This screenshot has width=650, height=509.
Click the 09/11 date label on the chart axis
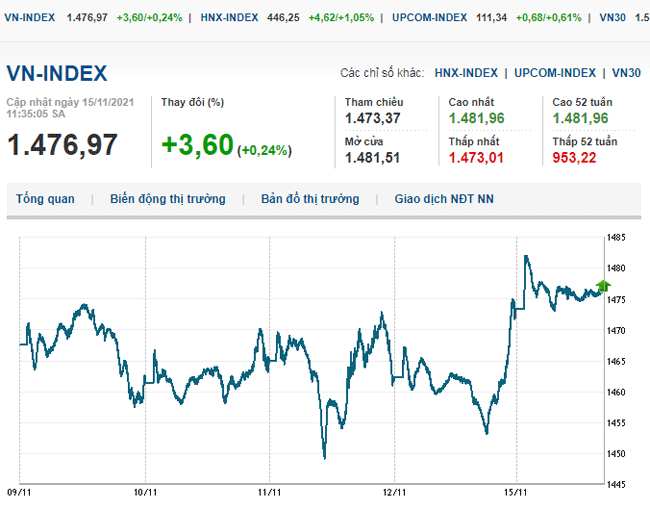coord(19,492)
